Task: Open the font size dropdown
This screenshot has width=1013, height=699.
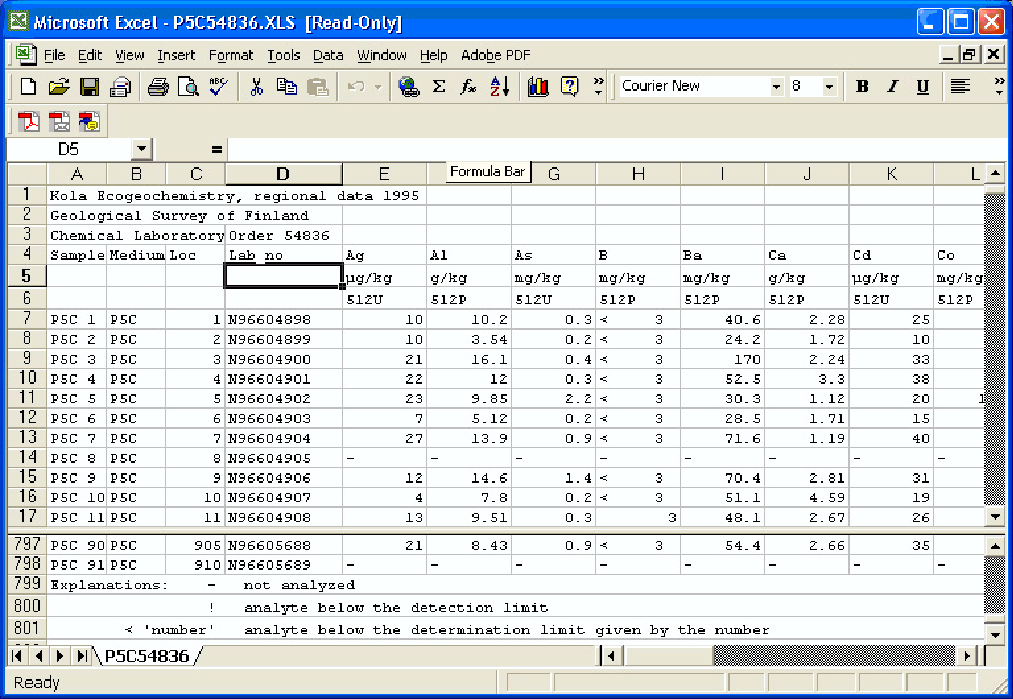Action: coord(829,87)
